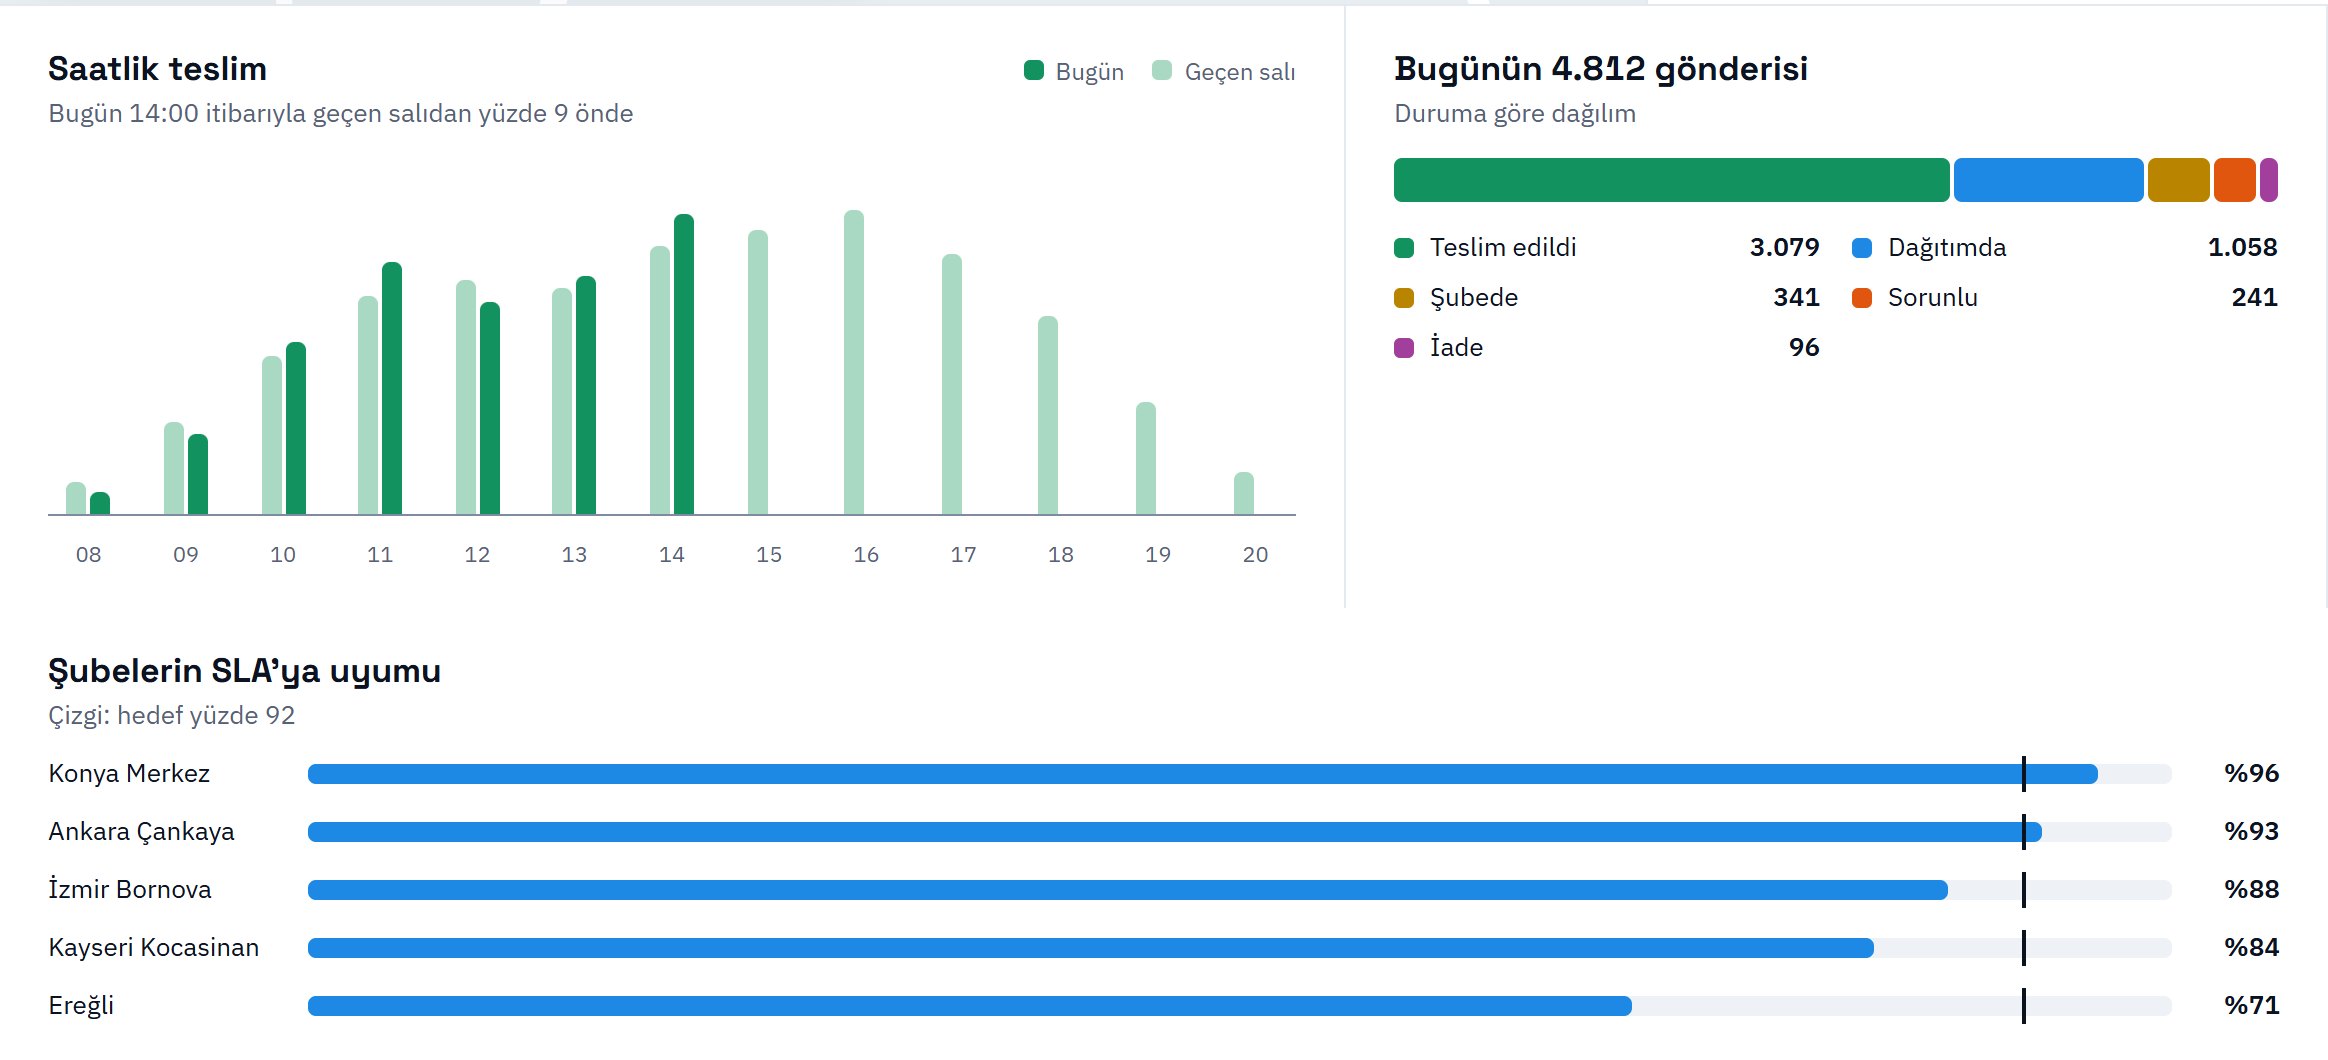
Task: Click the Ereğli SLA progress bar
Action: point(1240,1006)
